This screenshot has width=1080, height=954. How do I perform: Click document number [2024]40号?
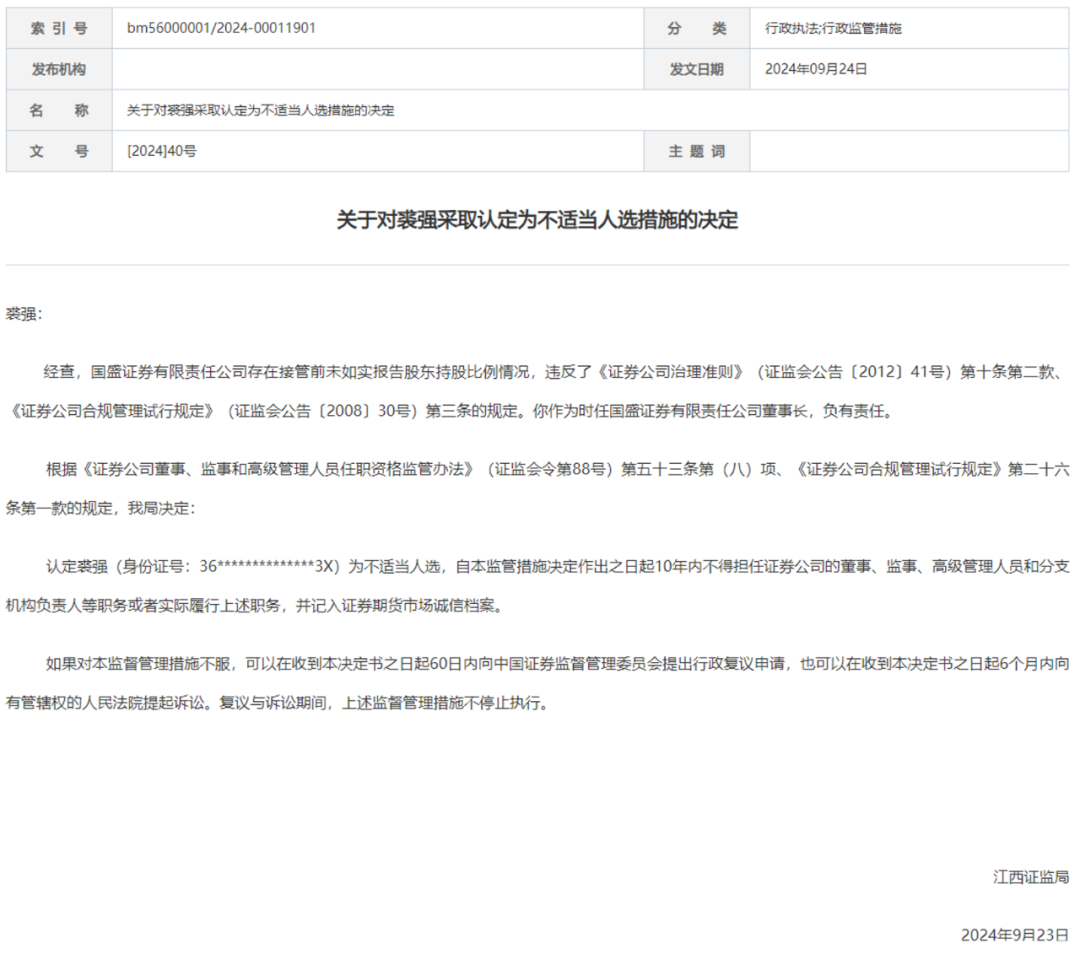tap(162, 152)
